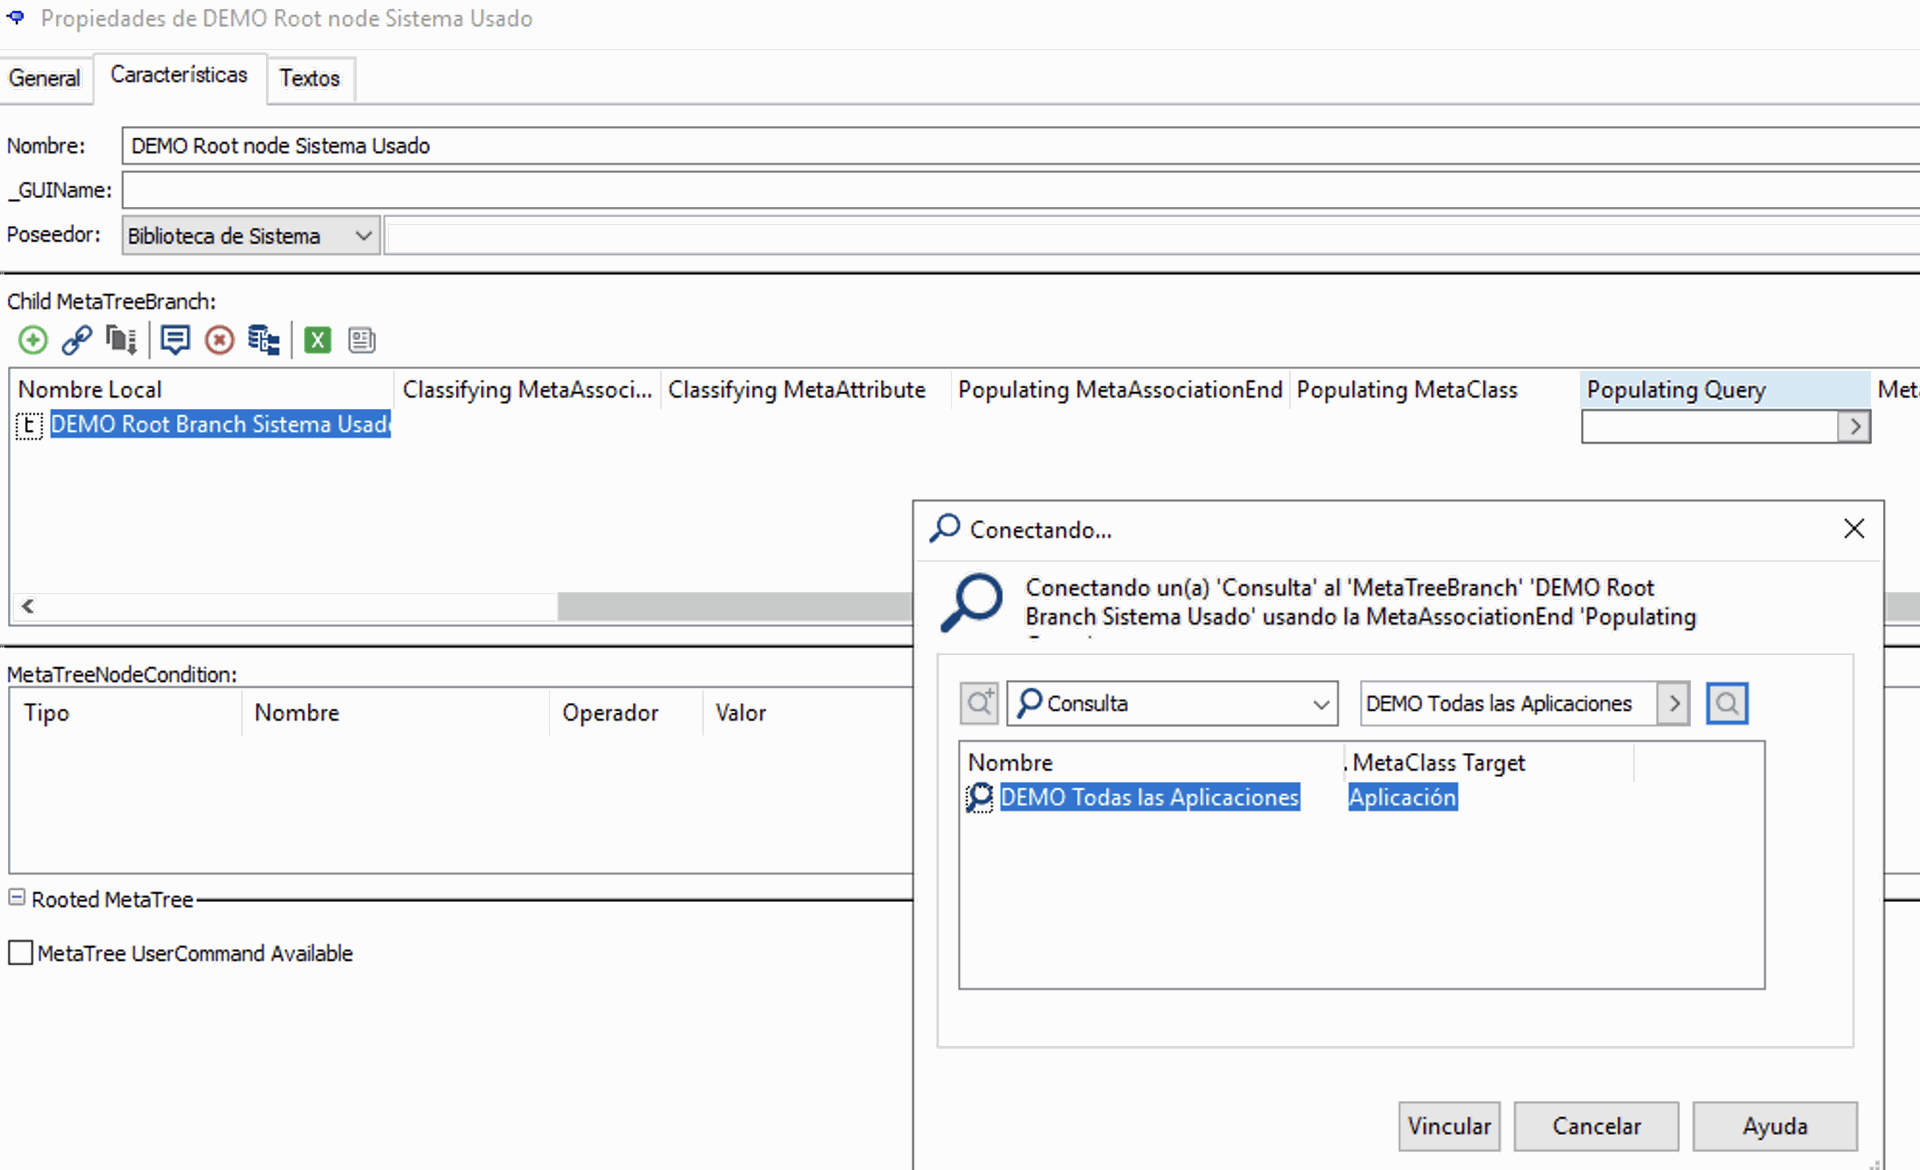Click the blue chain link connect icon
The width and height of the screenshot is (1920, 1170).
pyautogui.click(x=77, y=340)
